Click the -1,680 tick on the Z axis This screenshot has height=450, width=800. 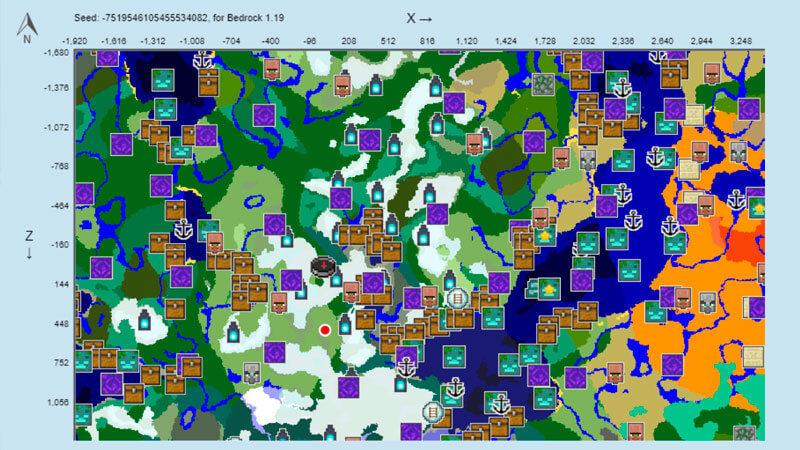point(56,51)
